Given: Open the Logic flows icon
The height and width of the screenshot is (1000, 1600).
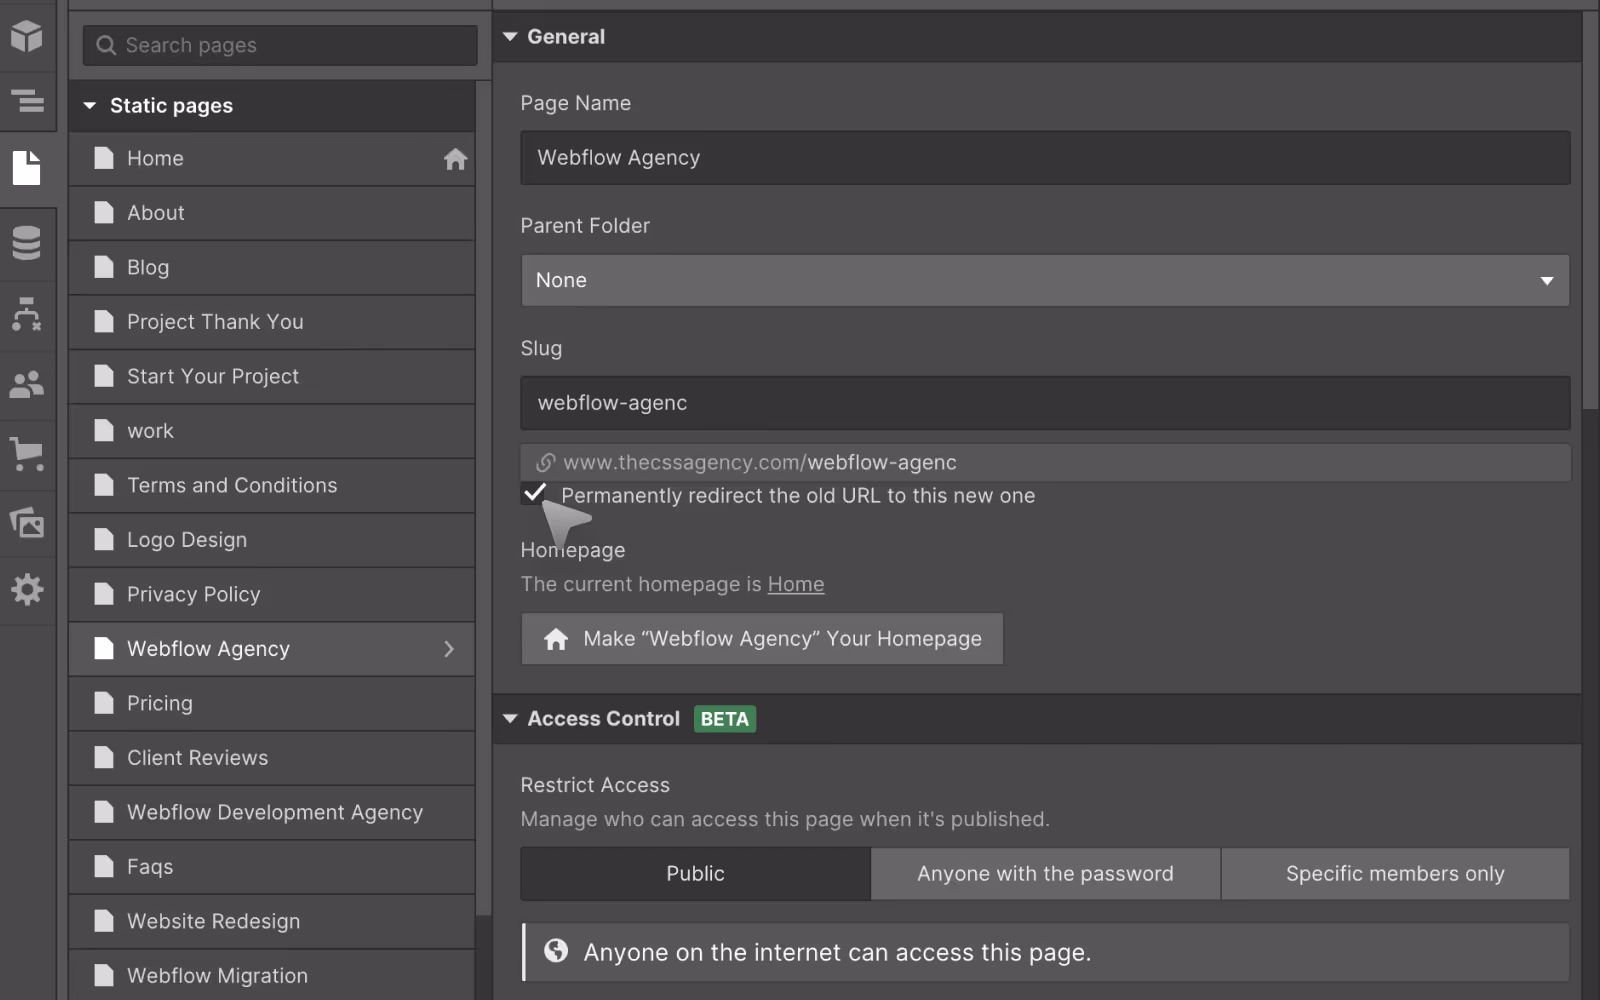Looking at the screenshot, I should tap(27, 314).
